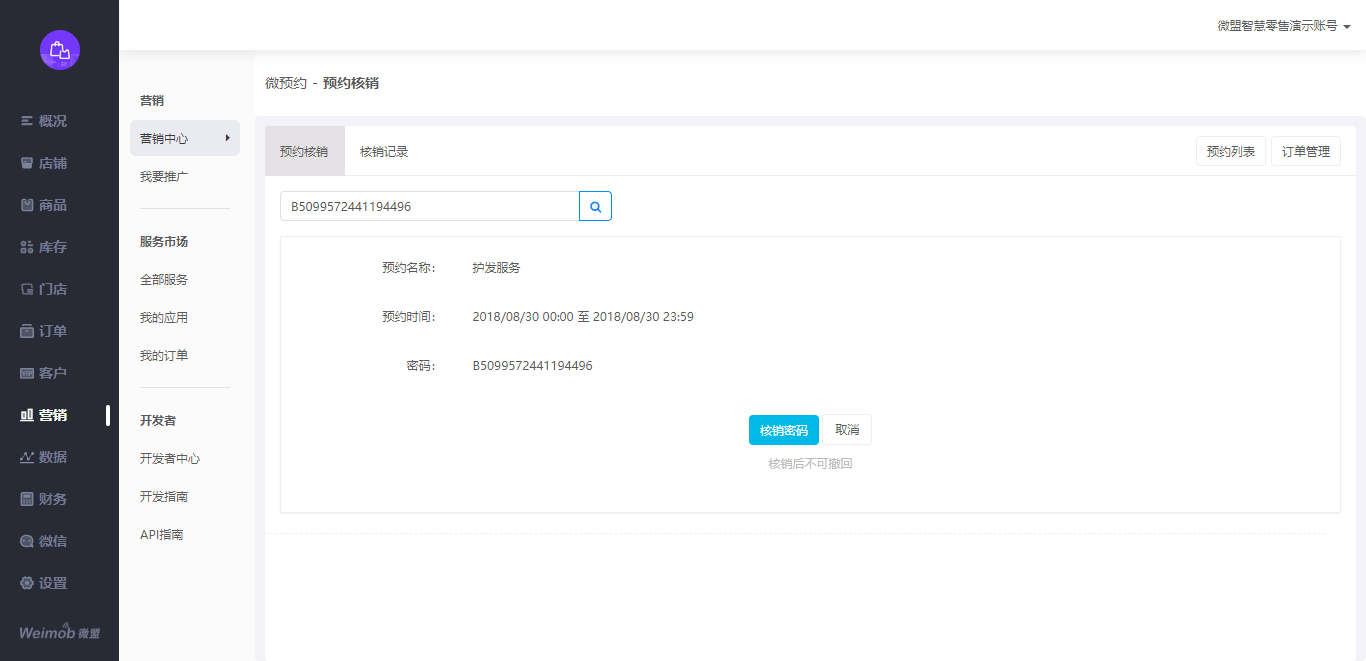
Task: Open the 店铺 shop icon in sidebar
Action: pyautogui.click(x=27, y=163)
